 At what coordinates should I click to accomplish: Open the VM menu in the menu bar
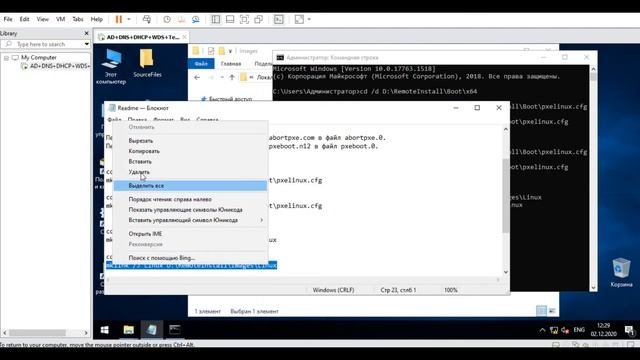pyautogui.click(x=60, y=19)
